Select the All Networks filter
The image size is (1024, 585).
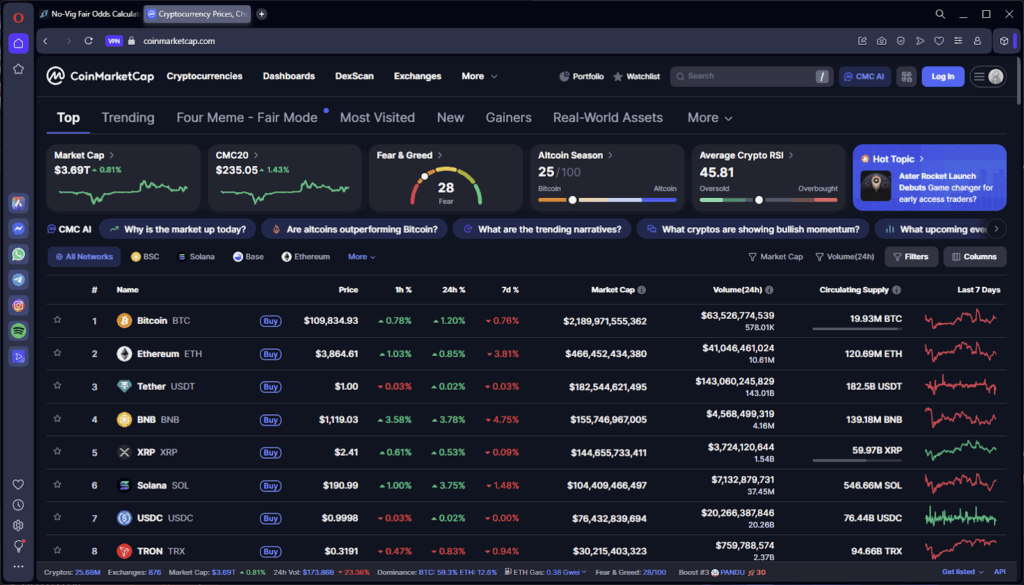(84, 257)
